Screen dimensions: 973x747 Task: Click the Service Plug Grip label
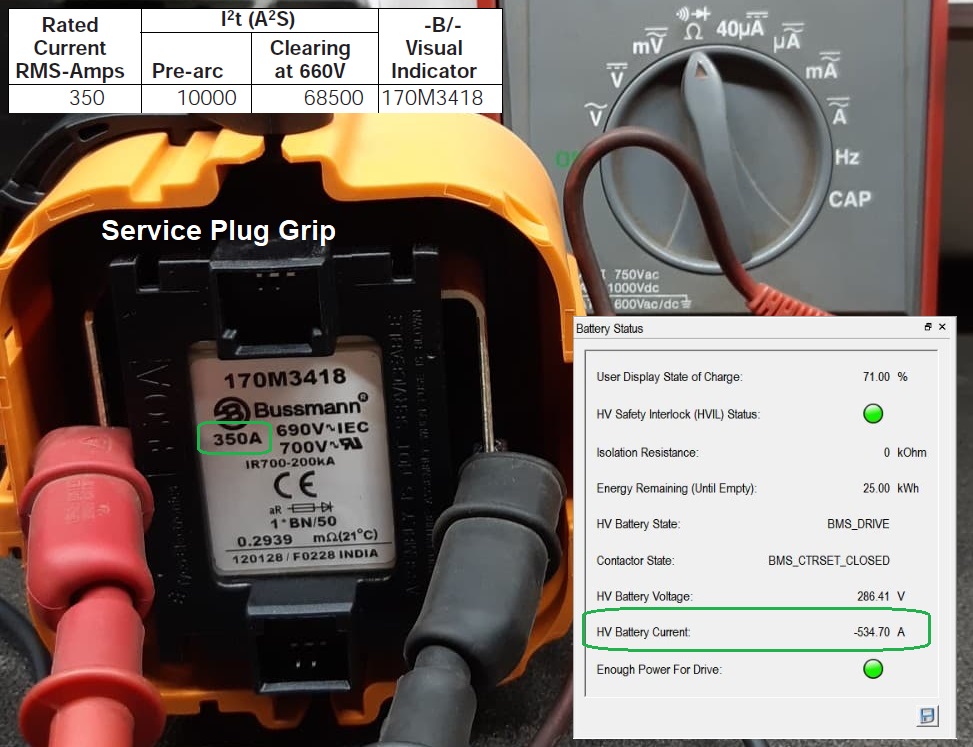point(218,230)
